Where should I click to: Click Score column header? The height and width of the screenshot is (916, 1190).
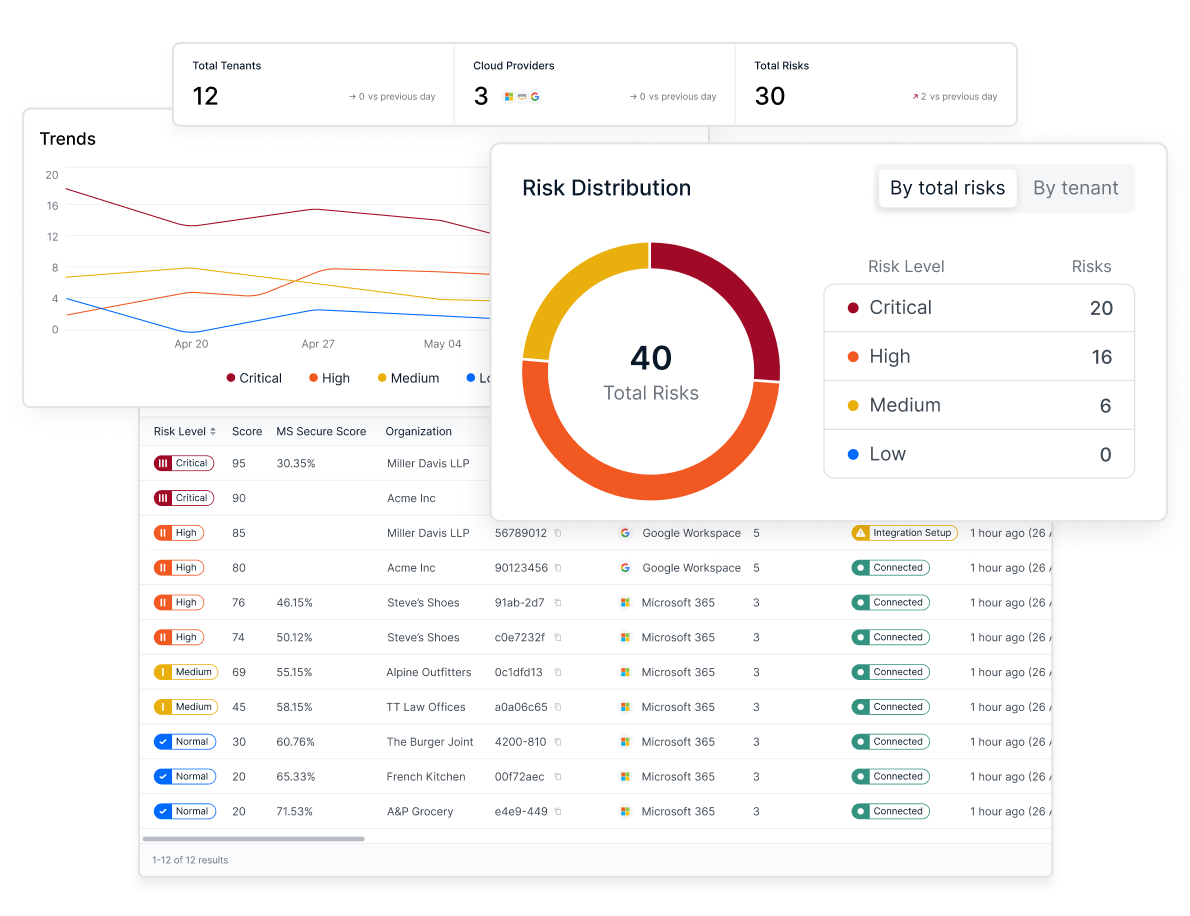tap(247, 431)
